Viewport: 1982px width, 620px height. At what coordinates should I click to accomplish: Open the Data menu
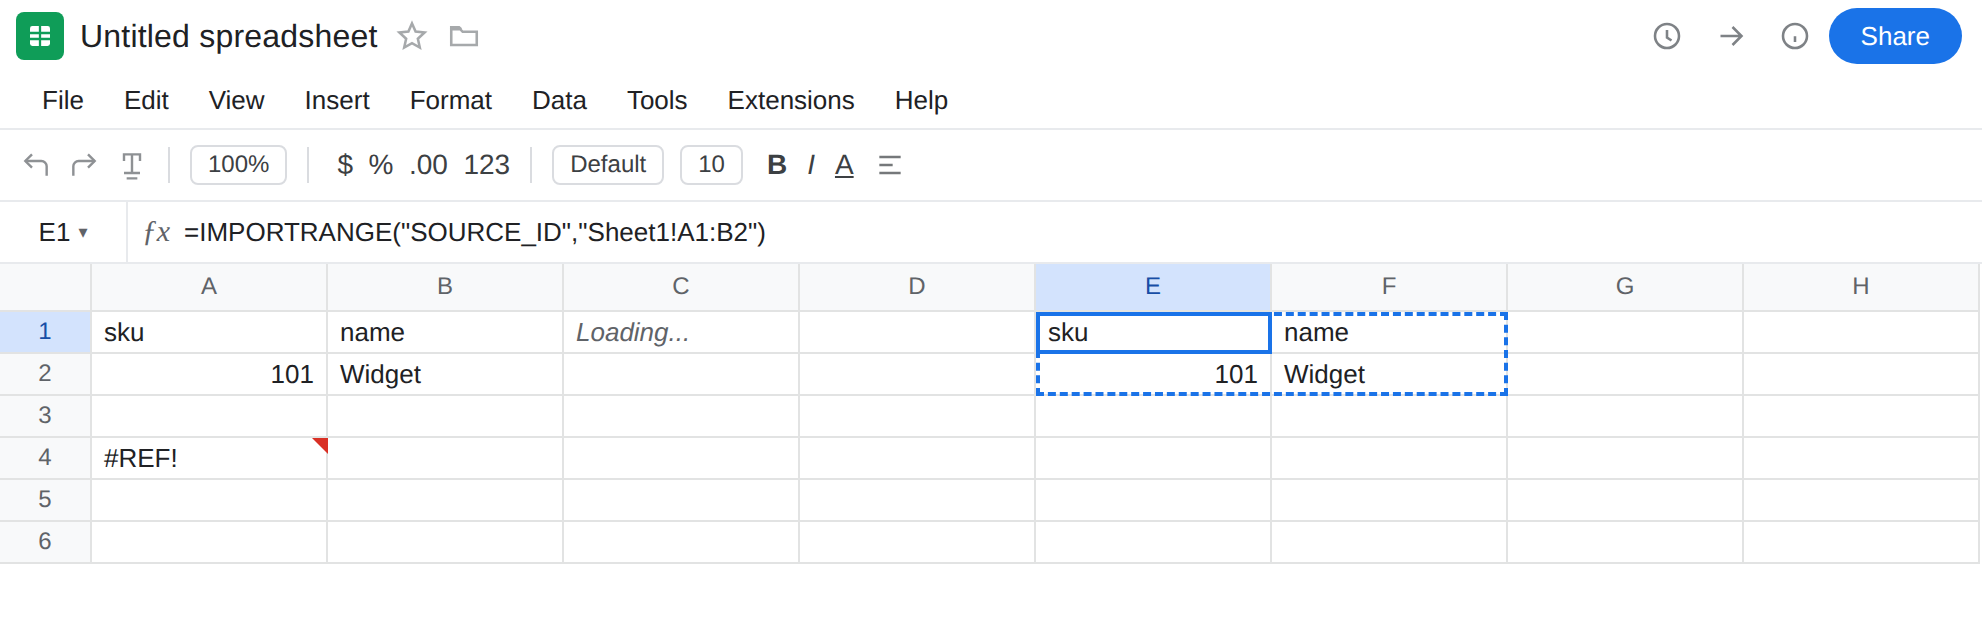[x=559, y=101]
